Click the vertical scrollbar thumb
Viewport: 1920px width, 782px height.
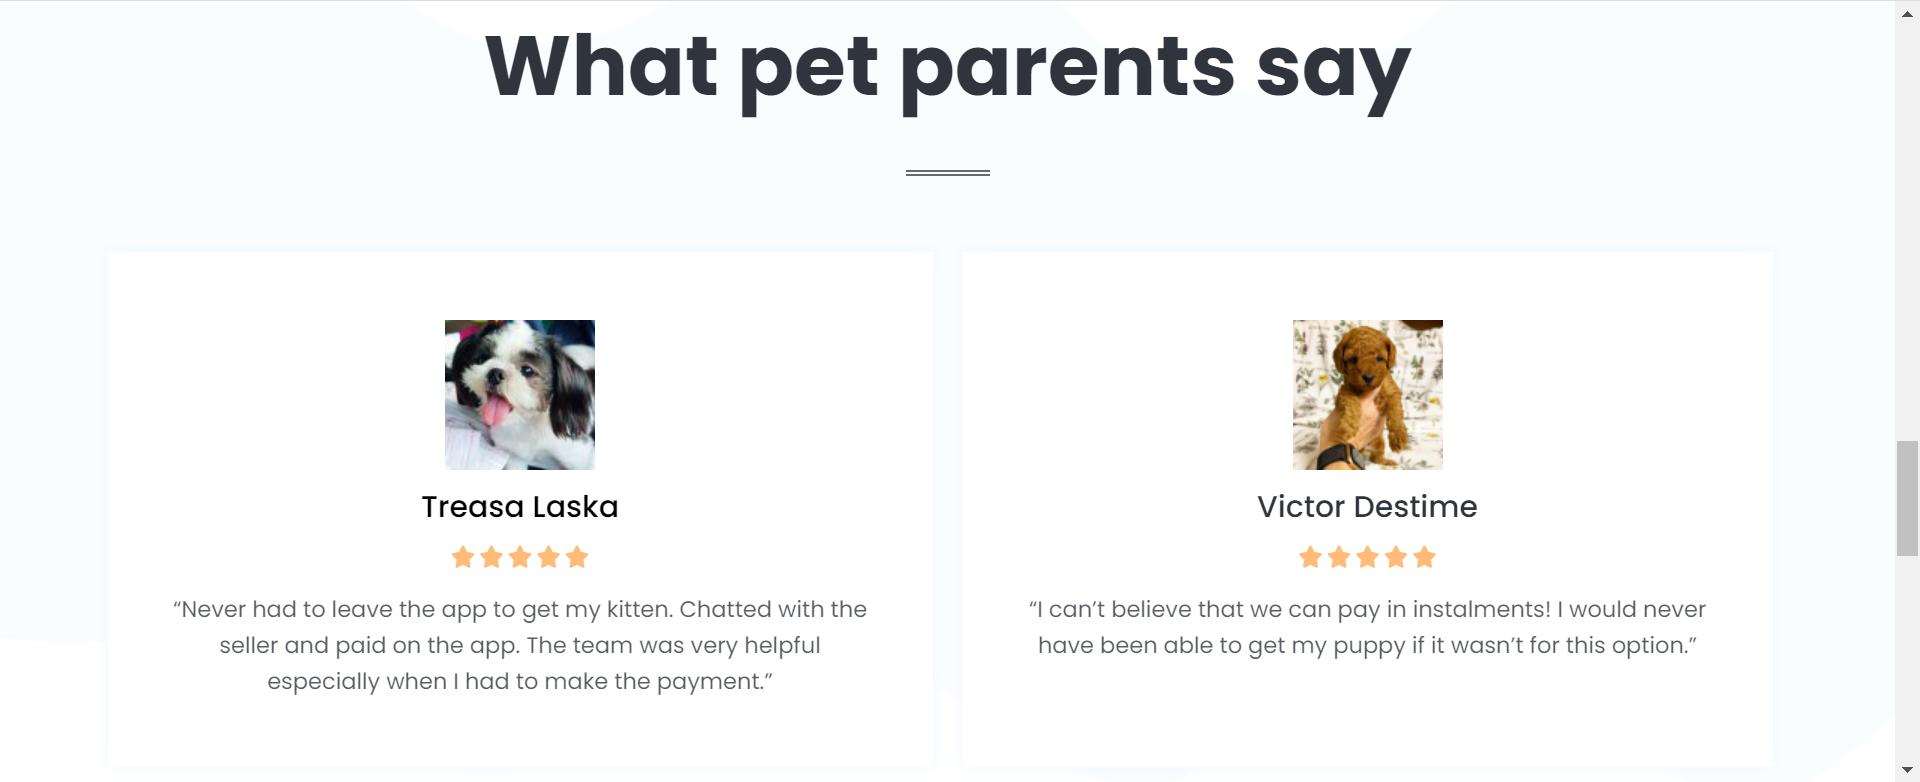pos(1907,497)
